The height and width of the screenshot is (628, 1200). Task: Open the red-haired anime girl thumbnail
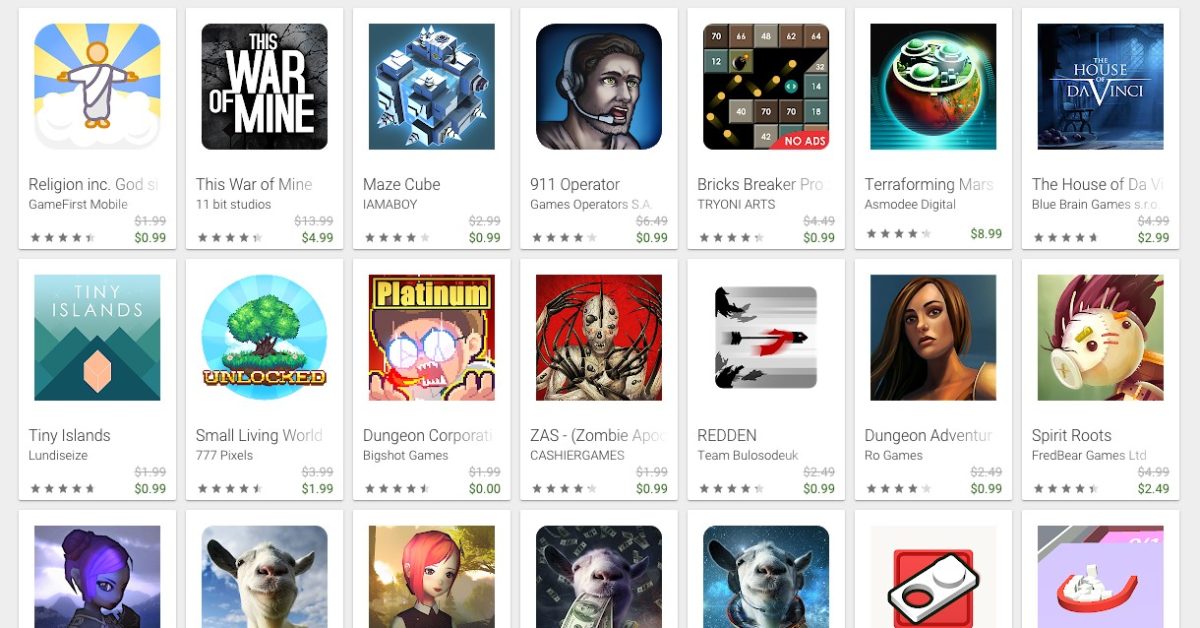pyautogui.click(x=431, y=577)
